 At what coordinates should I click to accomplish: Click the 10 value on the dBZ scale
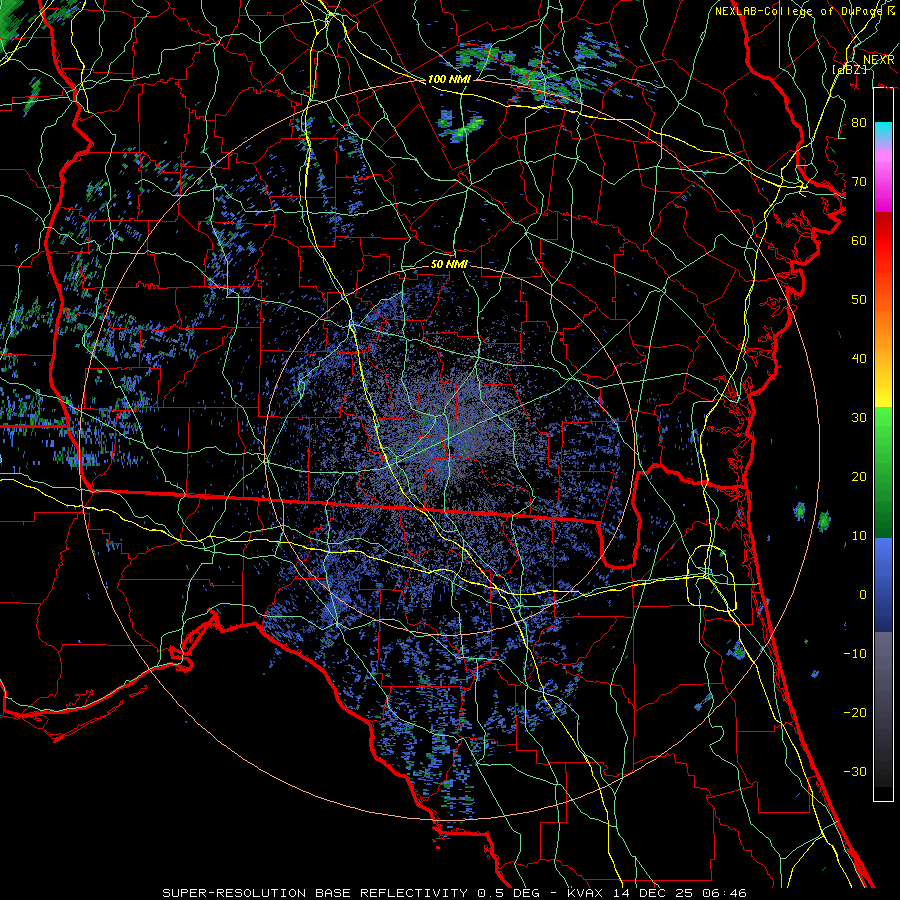859,536
